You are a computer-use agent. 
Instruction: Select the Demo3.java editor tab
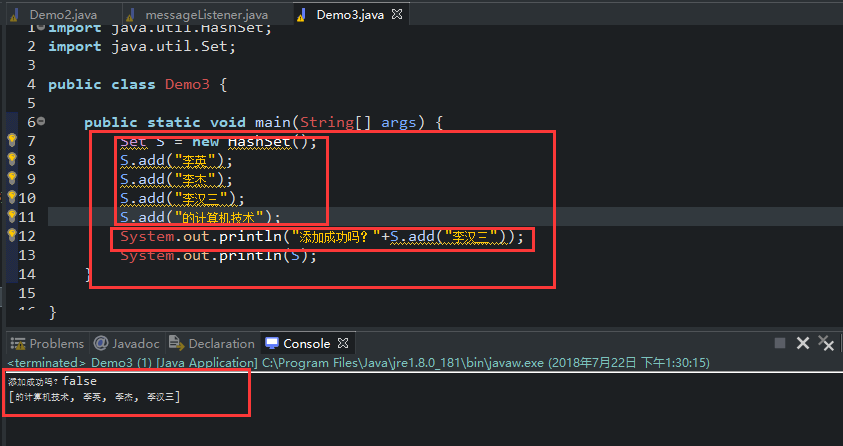tap(350, 15)
